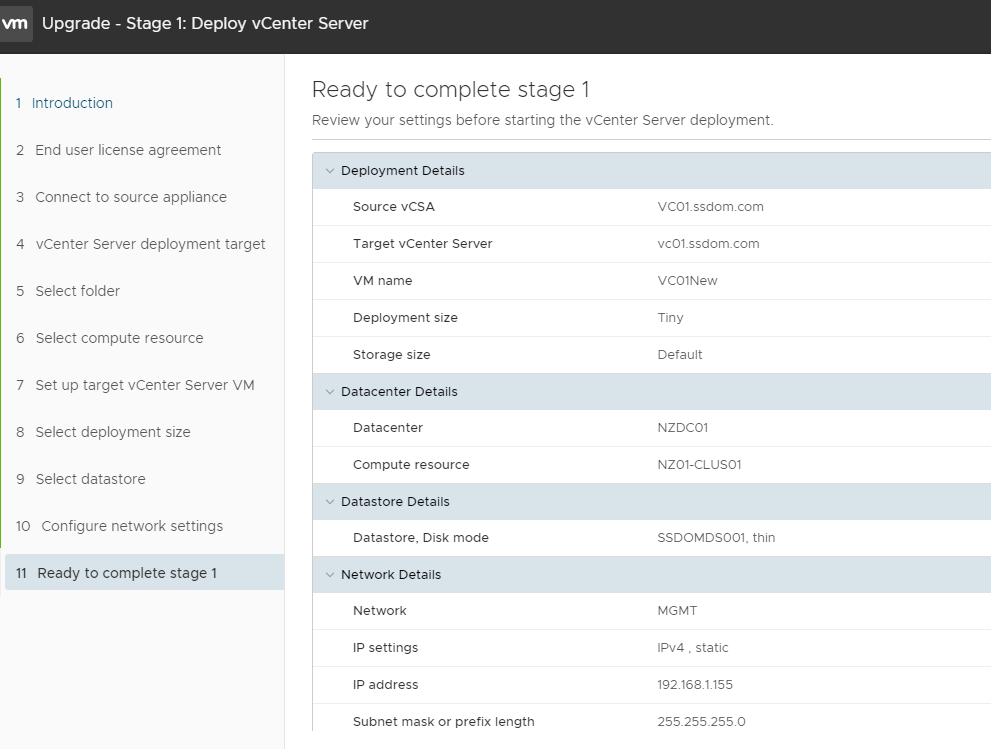Click the Deployment size value Tiny
The width and height of the screenshot is (991, 749).
[x=671, y=318]
